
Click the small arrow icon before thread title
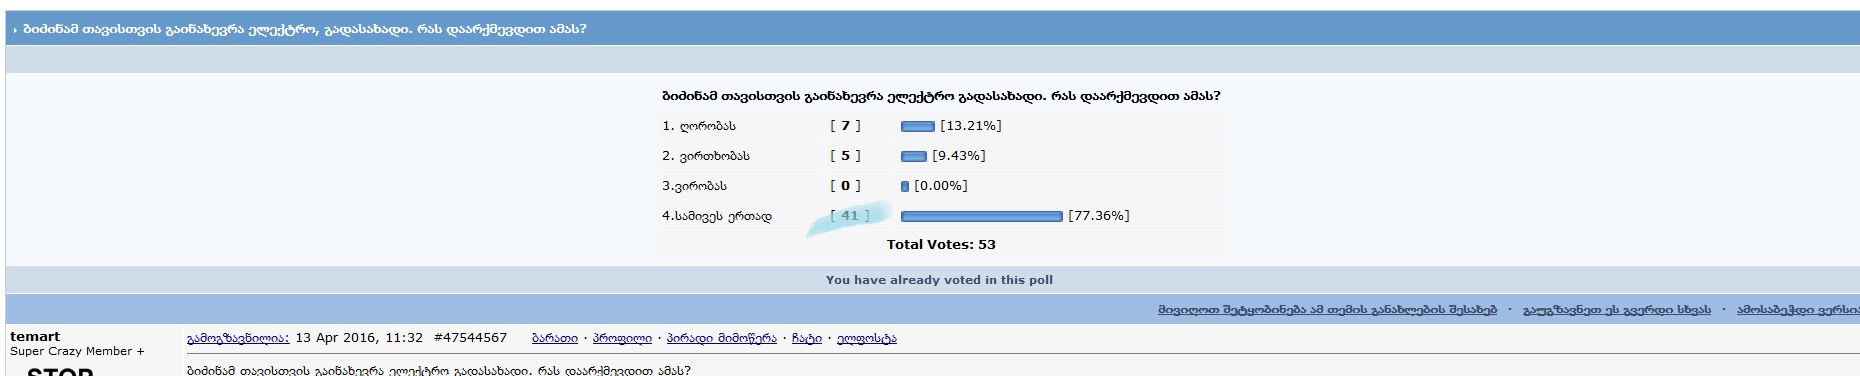click(16, 31)
